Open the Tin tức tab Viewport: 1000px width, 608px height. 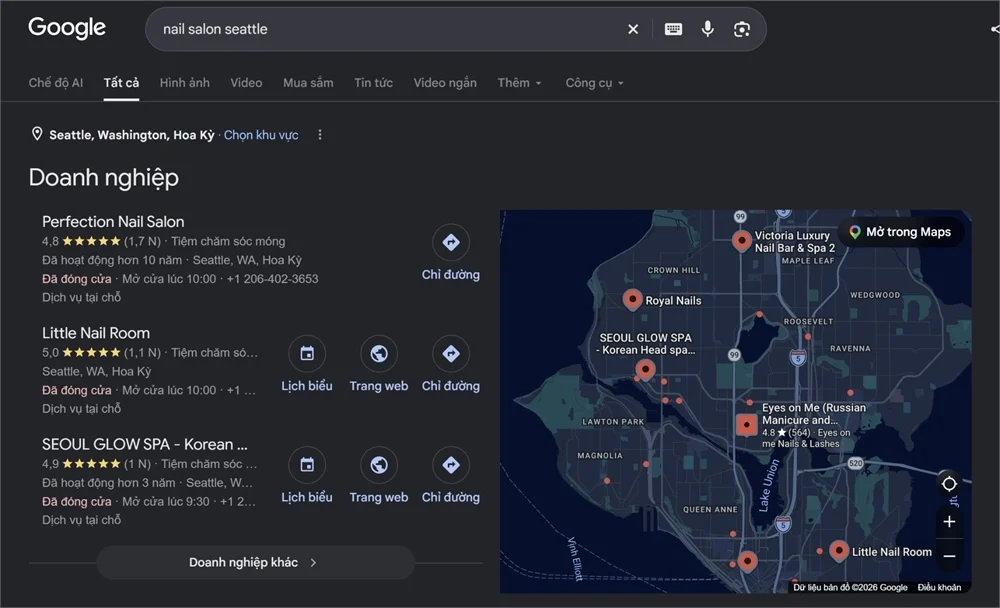[373, 82]
